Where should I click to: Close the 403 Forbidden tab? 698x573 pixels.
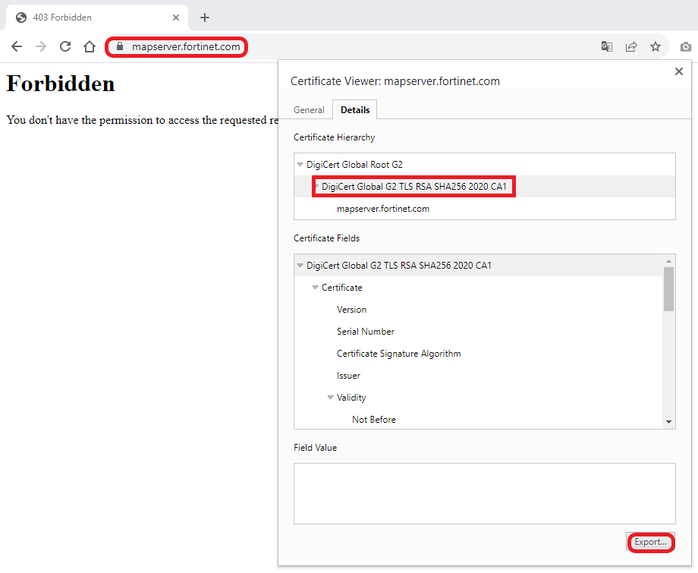click(x=176, y=17)
